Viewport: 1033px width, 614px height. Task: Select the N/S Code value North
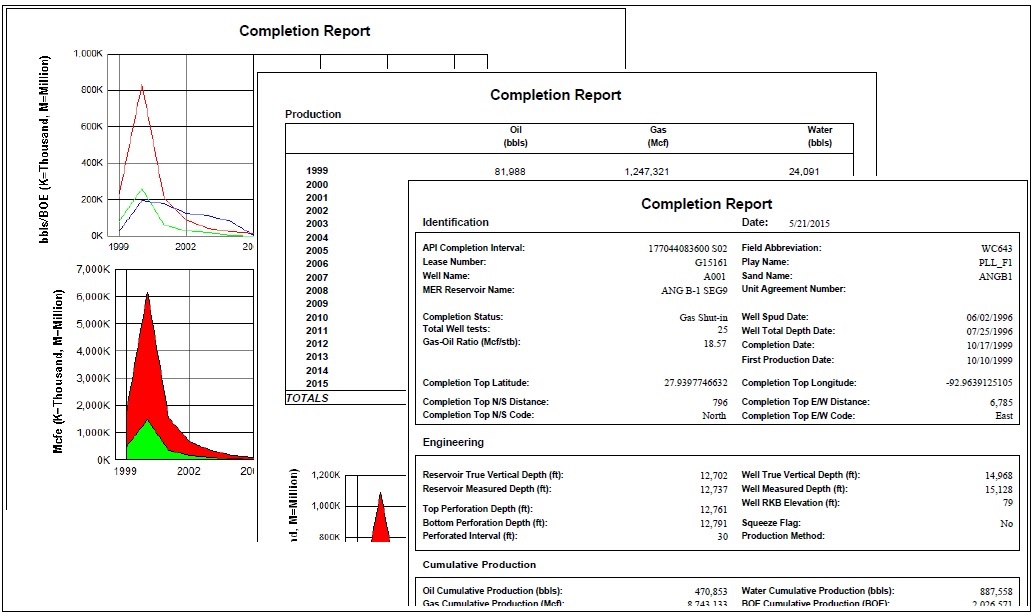point(714,416)
